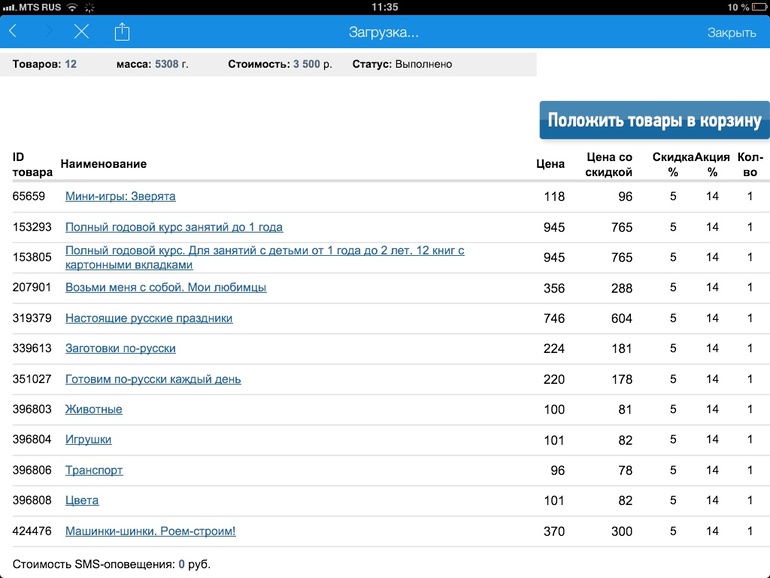Image resolution: width=770 pixels, height=578 pixels.
Task: Open the Мини-игры: Зверята link
Action: [120, 197]
